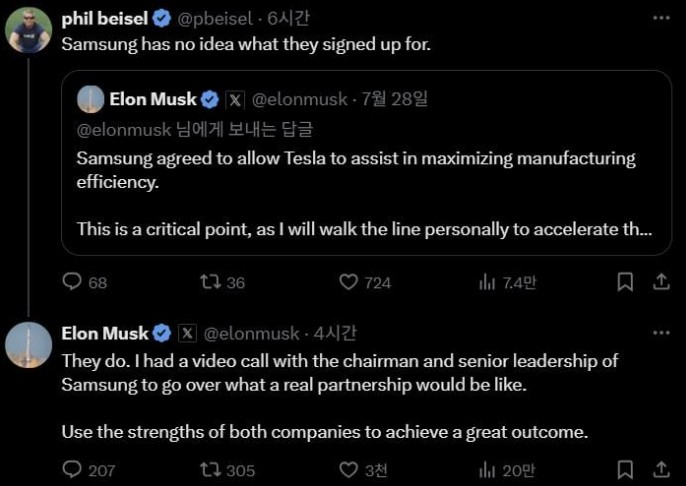Viewport: 686px width, 486px height.
Task: Reply to Elon Musk's bottom post
Action: (72, 469)
